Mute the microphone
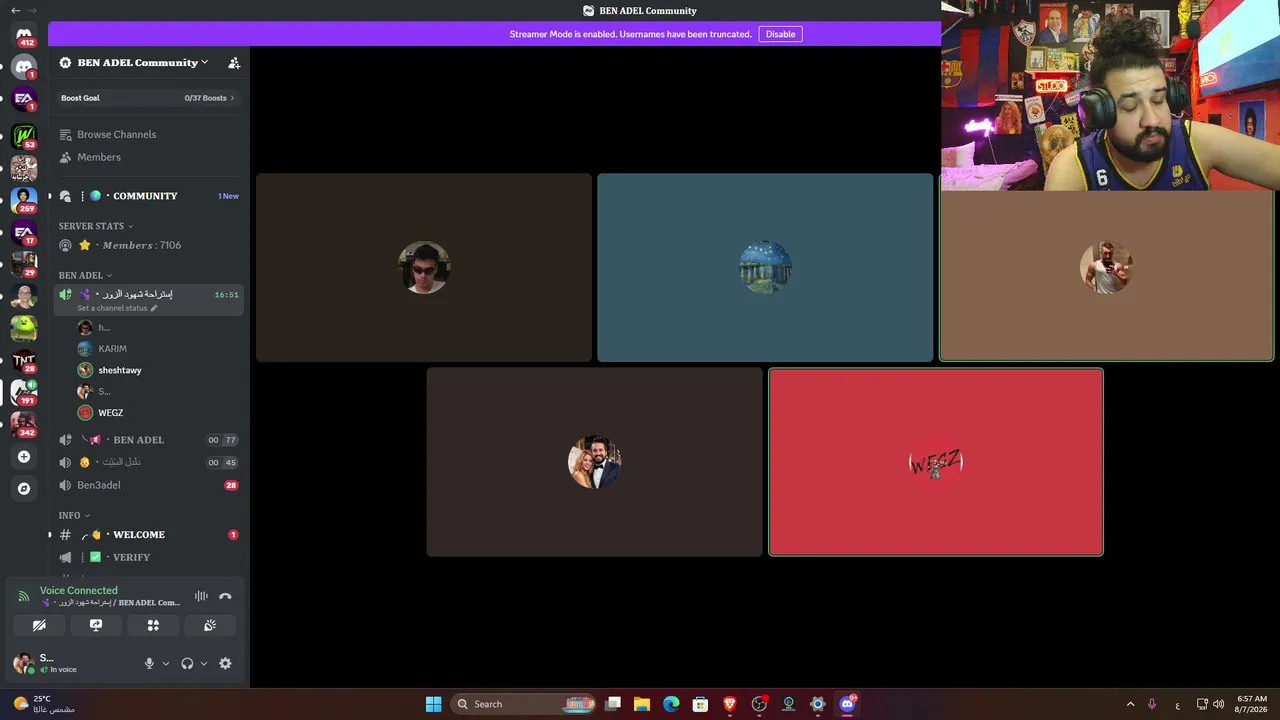Viewport: 1280px width, 720px height. tap(149, 663)
